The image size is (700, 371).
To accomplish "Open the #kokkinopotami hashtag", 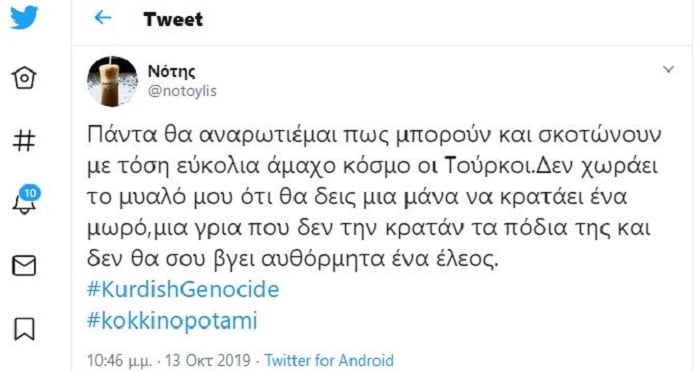I will tap(172, 321).
